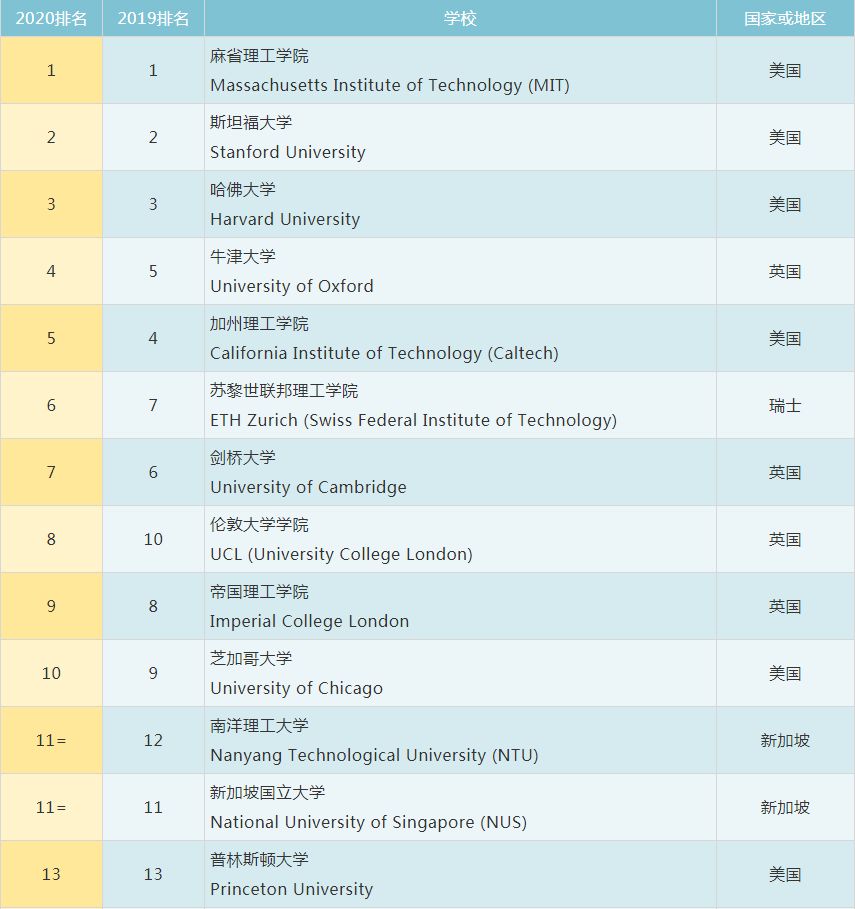
Task: Click 2019 rank 4 in Caltech row
Action: click(x=153, y=338)
